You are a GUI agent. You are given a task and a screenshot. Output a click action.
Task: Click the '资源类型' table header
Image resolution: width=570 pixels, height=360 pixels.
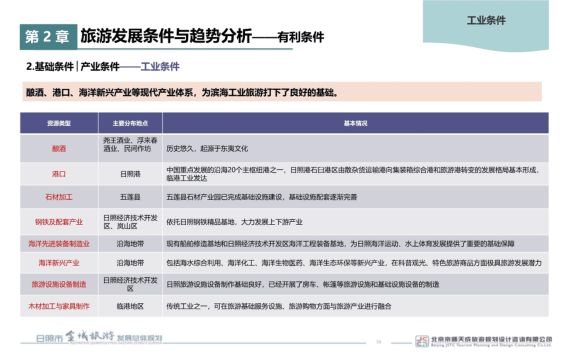(59, 123)
